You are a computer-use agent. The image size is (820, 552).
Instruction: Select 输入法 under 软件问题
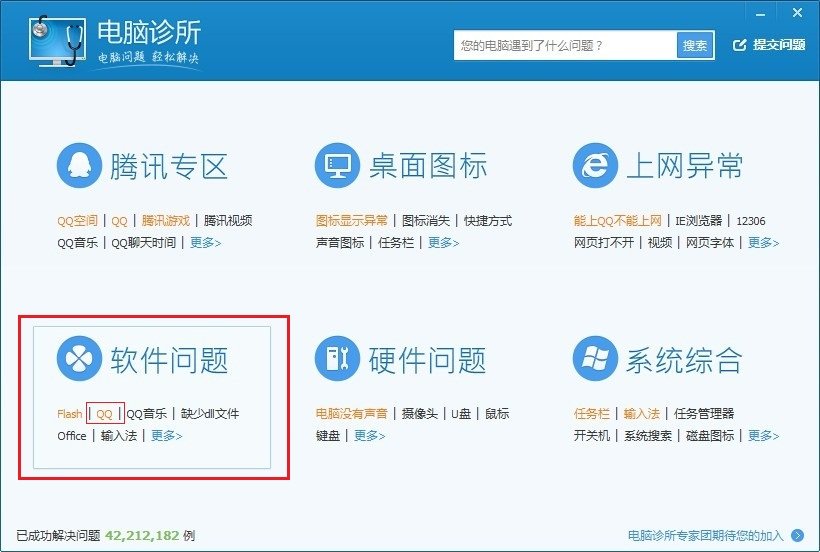click(x=119, y=435)
